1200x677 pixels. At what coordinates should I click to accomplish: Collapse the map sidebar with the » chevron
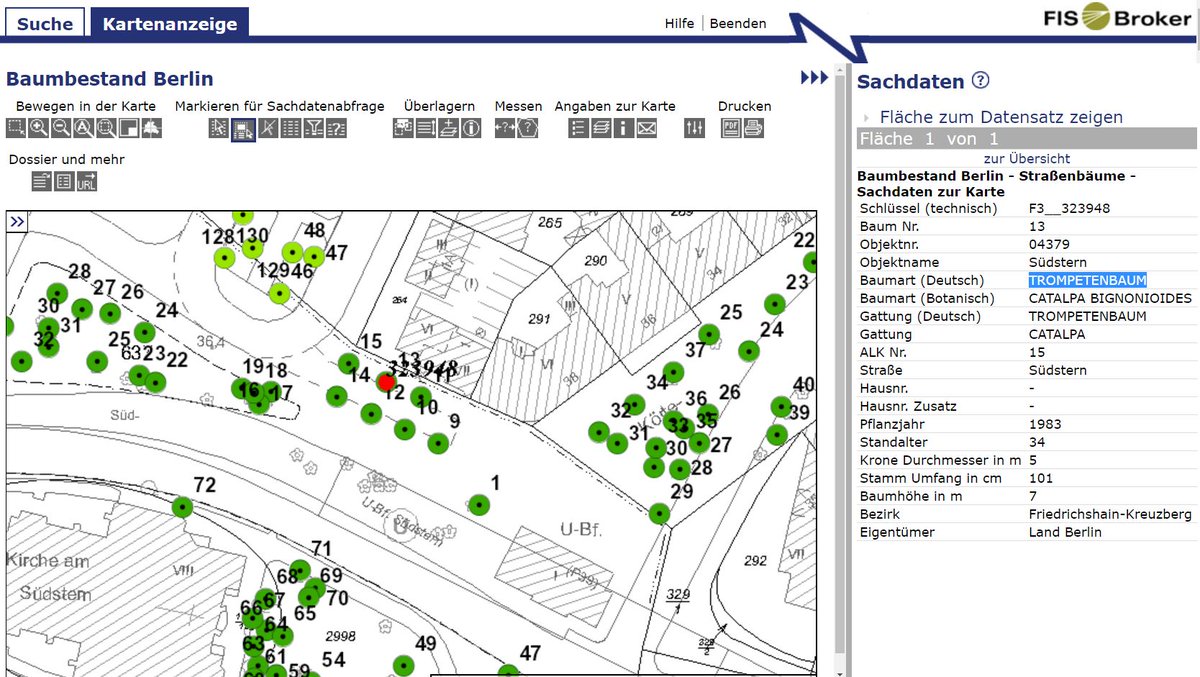click(16, 222)
